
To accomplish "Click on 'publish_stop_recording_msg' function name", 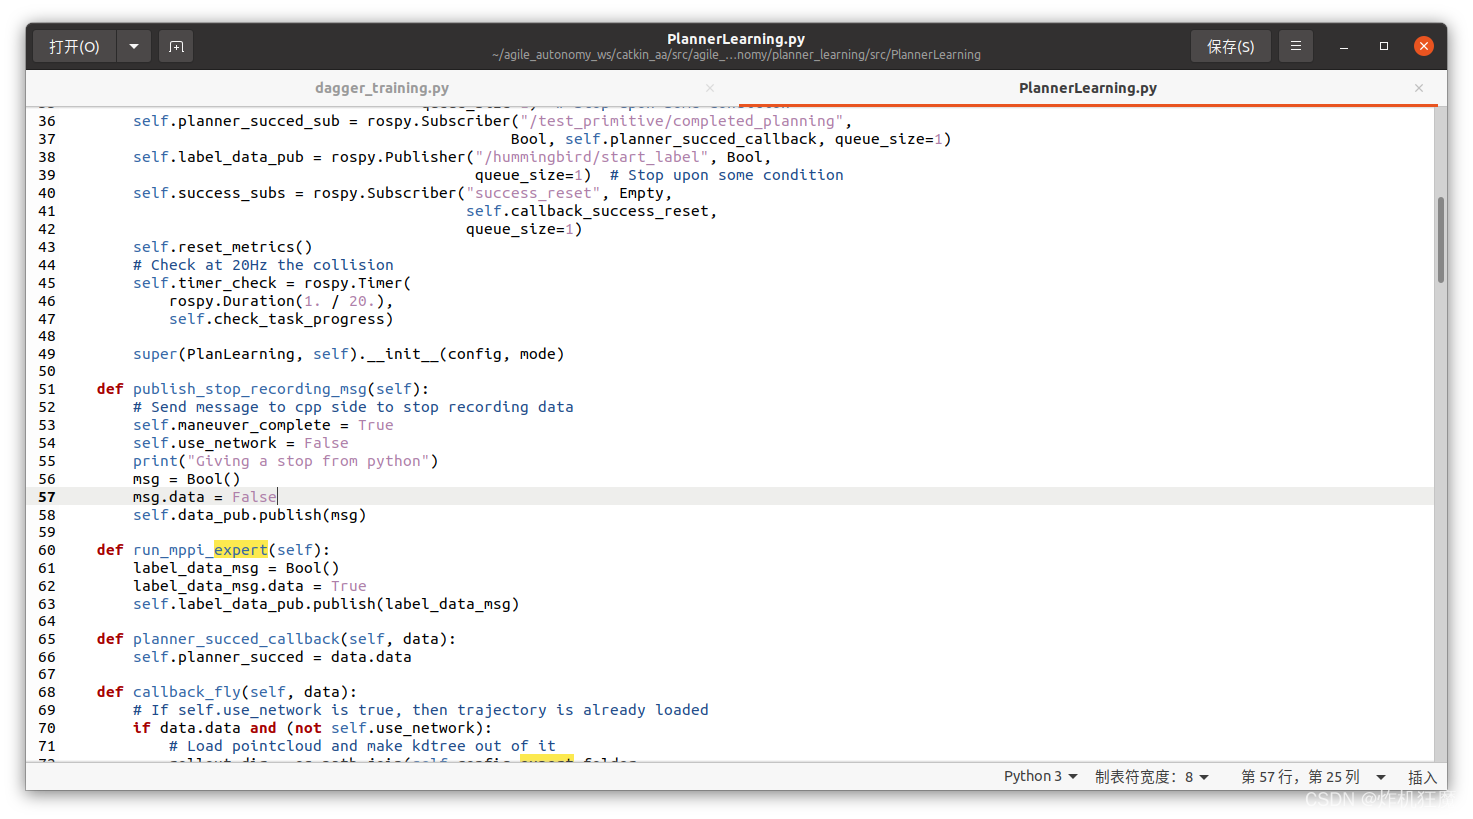I will coord(250,389).
